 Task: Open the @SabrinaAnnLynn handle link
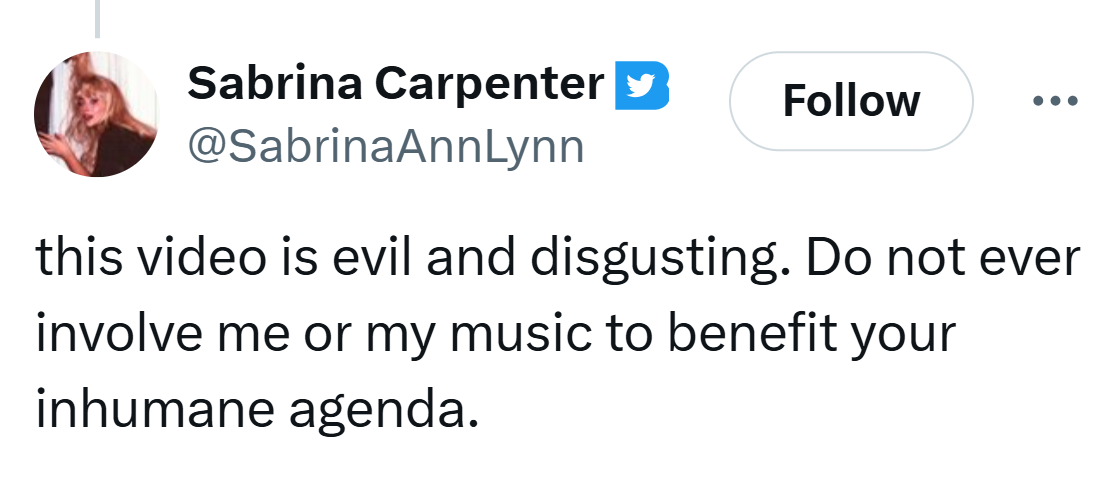tap(385, 146)
